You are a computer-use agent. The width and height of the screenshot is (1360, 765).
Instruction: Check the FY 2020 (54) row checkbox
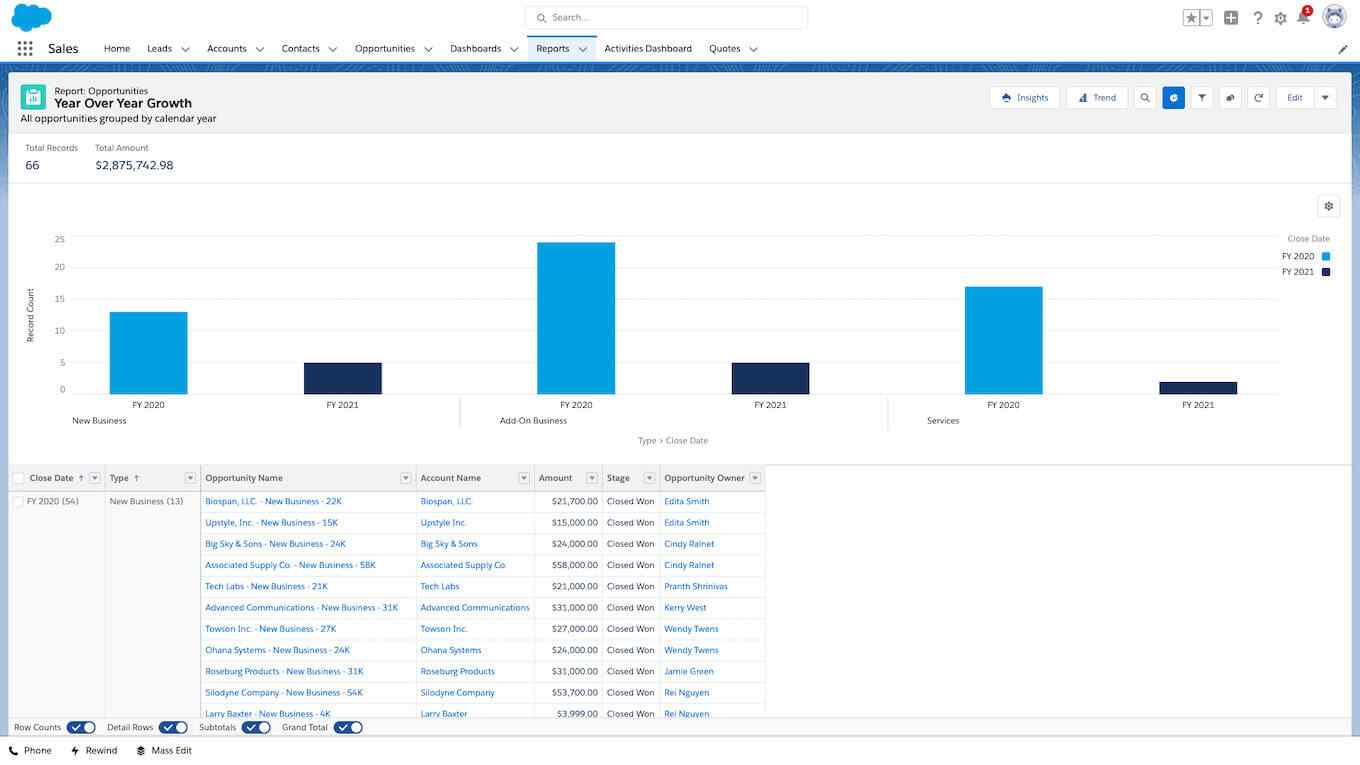tap(18, 501)
